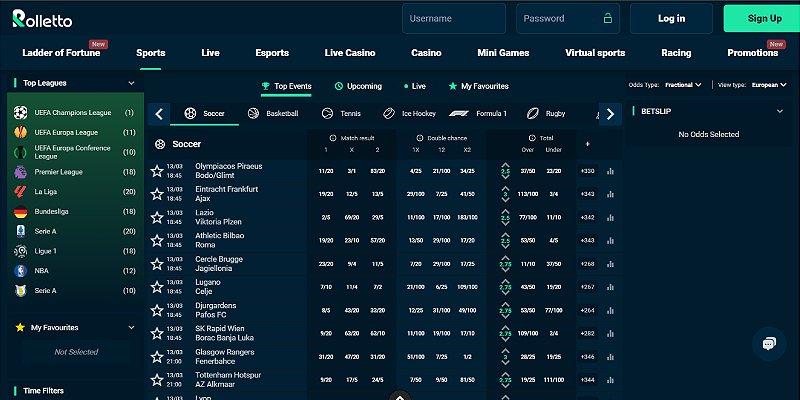Open the live chat support bubble
800x400 pixels.
(x=769, y=344)
